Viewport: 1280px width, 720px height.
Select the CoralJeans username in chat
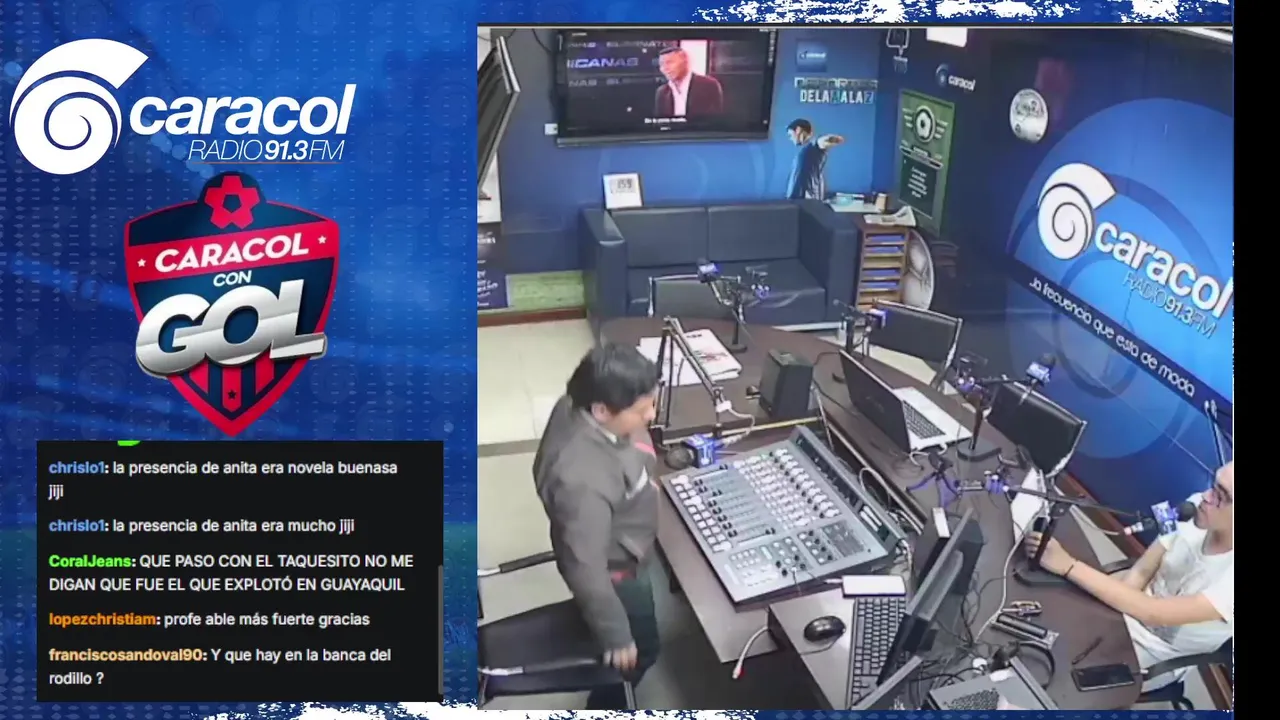coord(91,561)
